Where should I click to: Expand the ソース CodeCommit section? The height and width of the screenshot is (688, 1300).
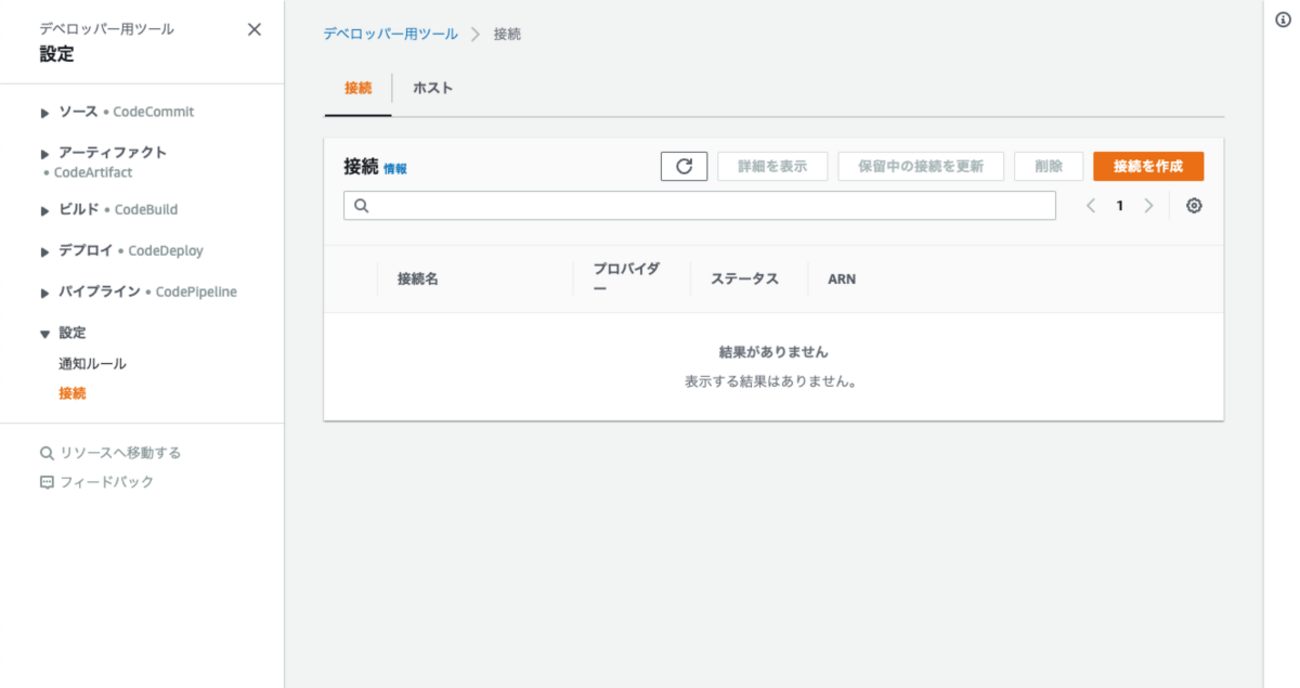click(45, 113)
